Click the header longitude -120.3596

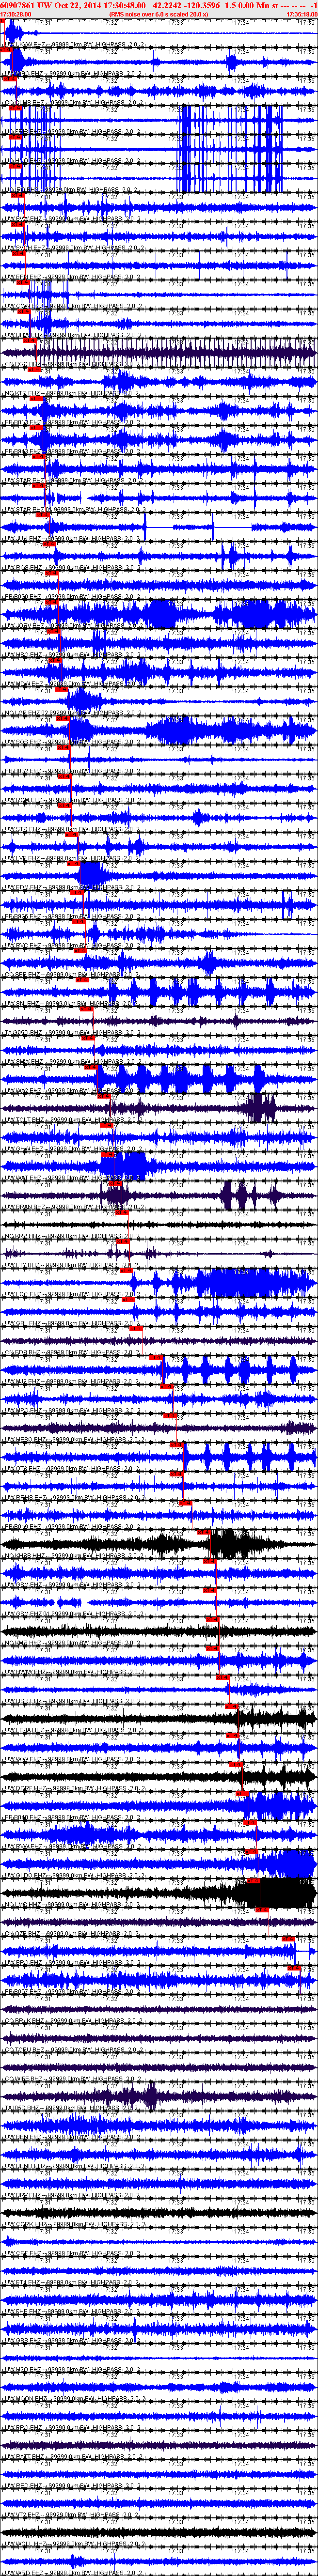pyautogui.click(x=203, y=5)
